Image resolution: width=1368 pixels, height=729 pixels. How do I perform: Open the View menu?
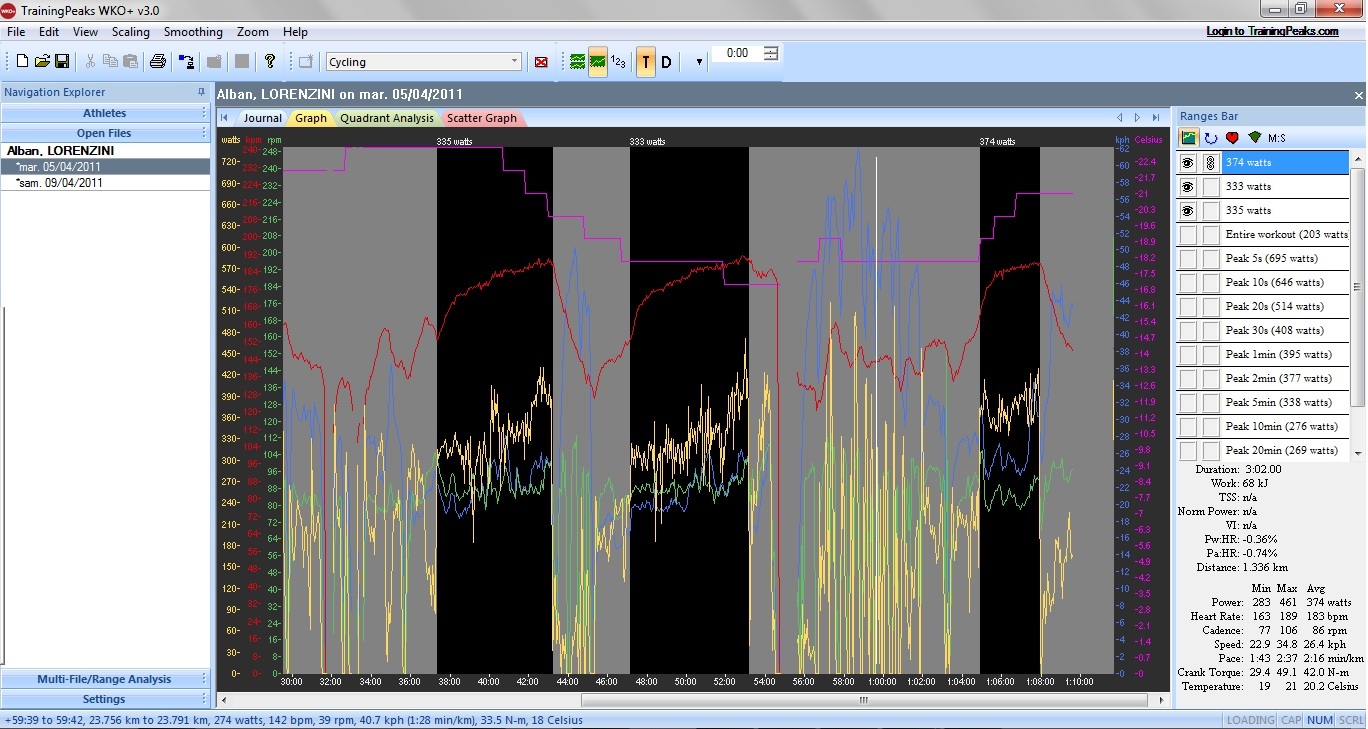click(x=86, y=32)
